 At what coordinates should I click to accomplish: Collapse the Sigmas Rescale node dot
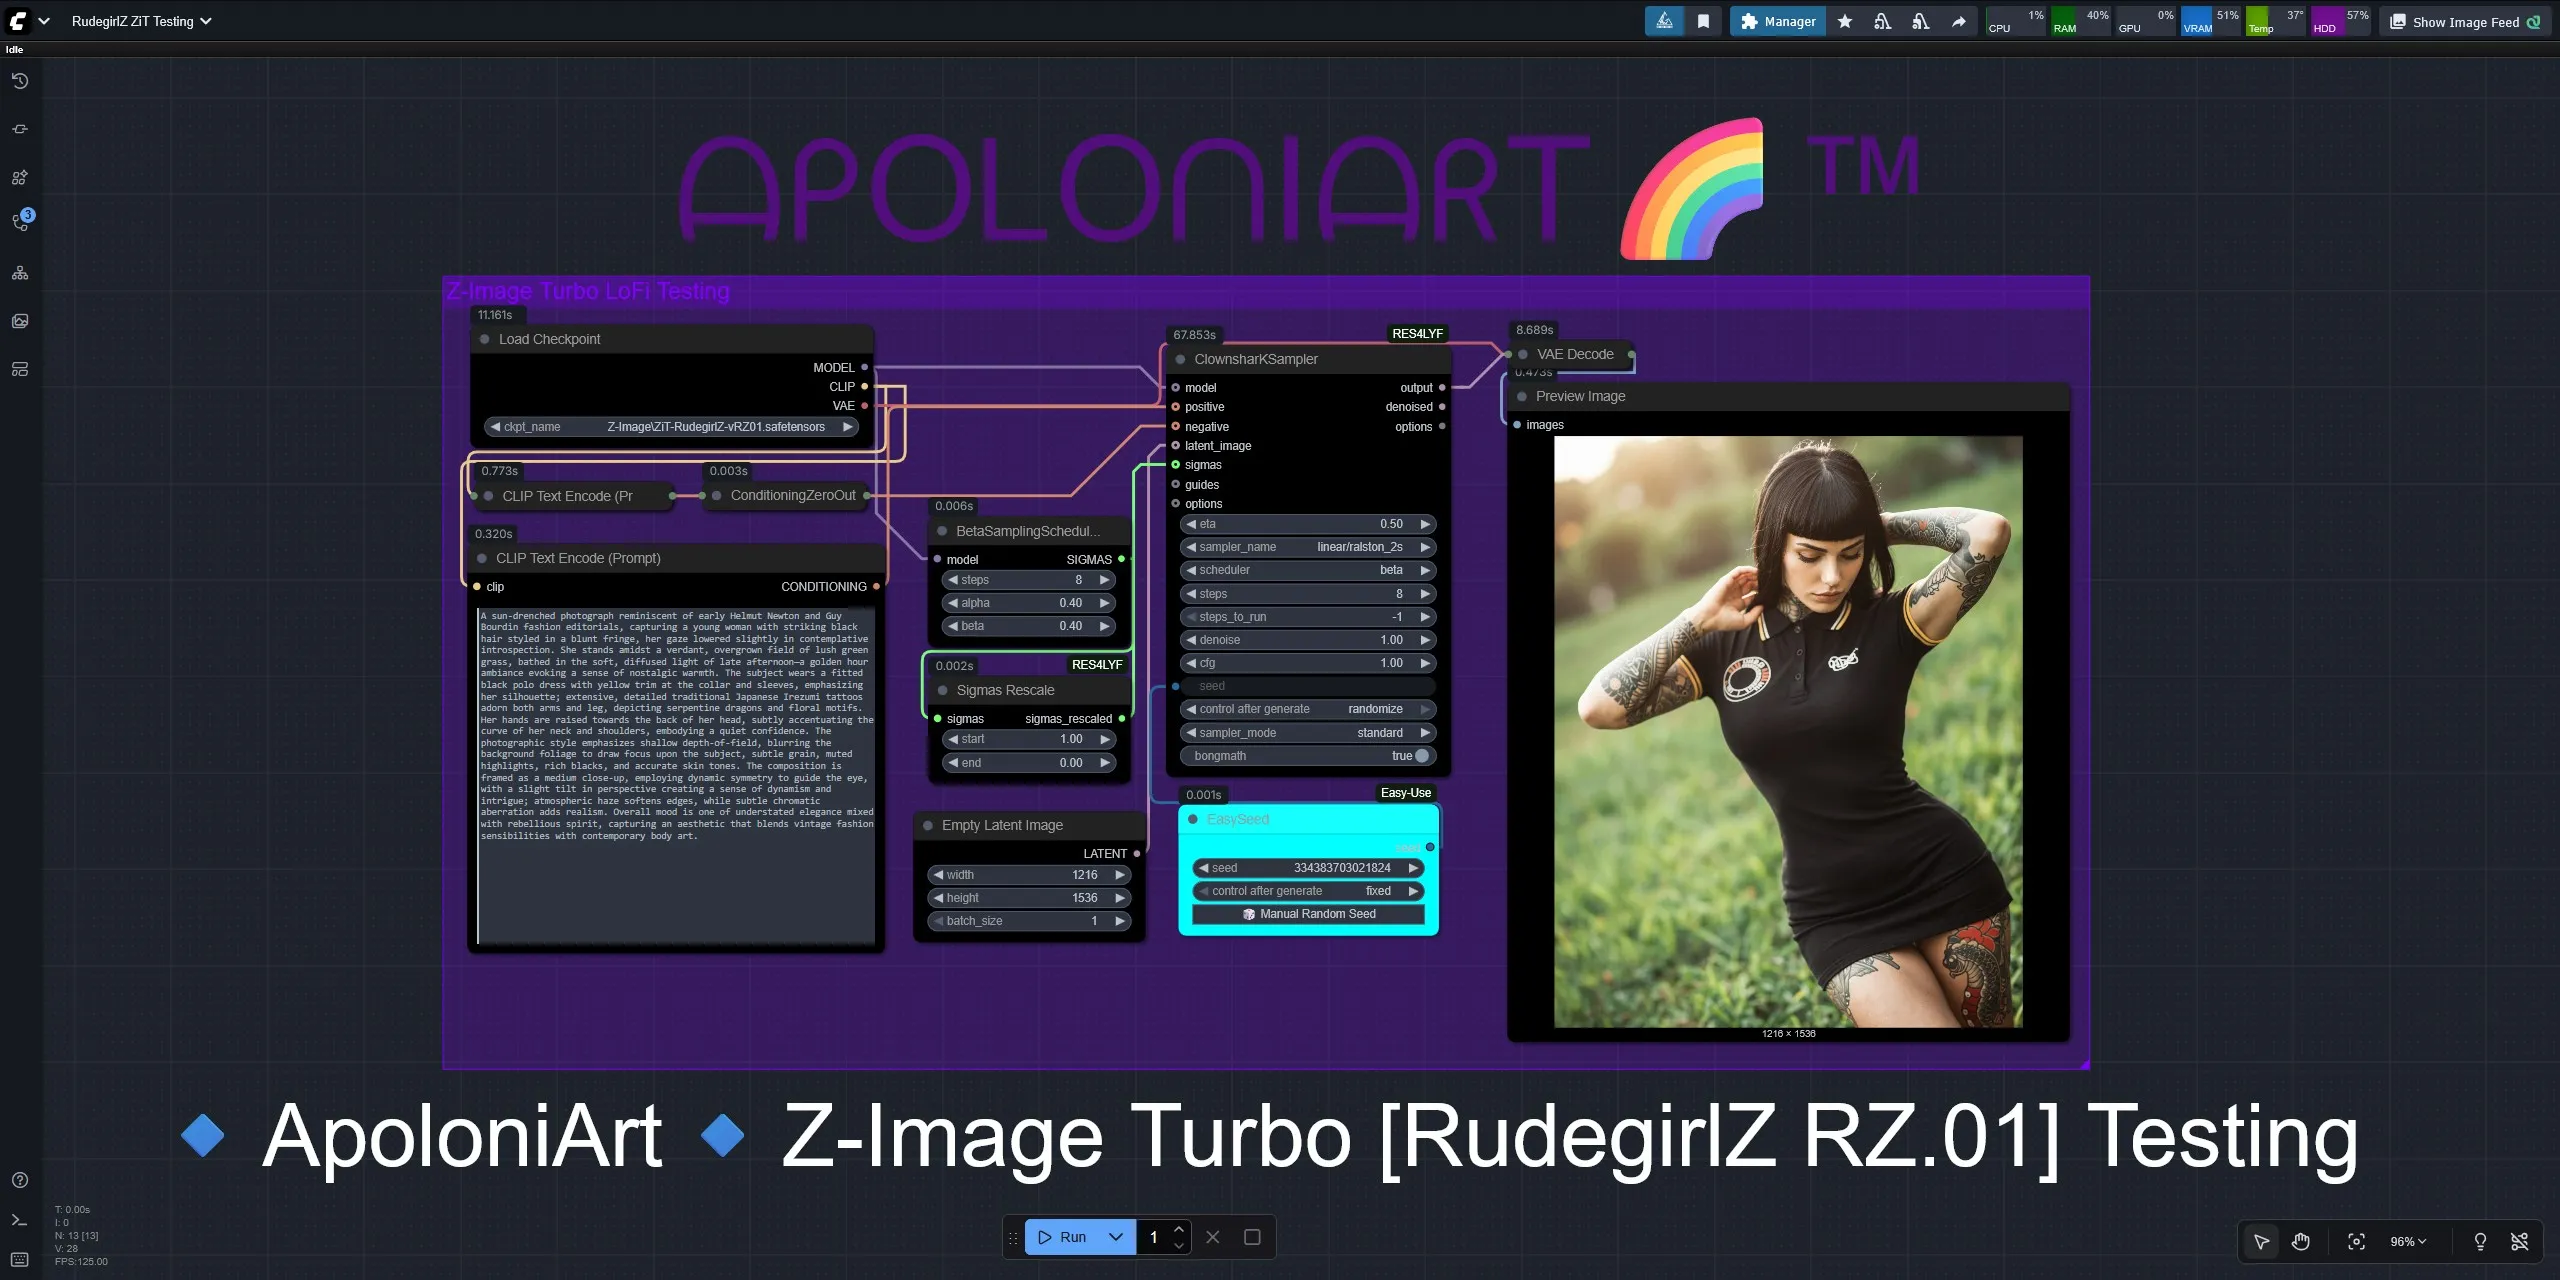[943, 690]
